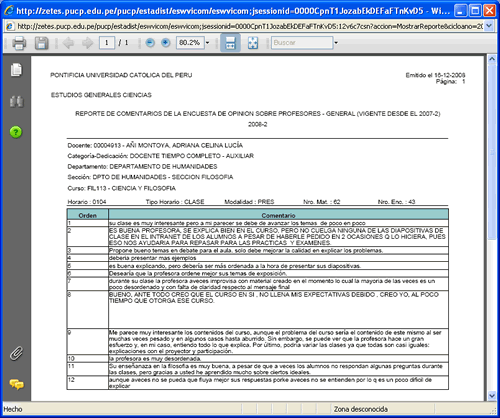Open the zoom percentage dropdown arrow

click(208, 43)
